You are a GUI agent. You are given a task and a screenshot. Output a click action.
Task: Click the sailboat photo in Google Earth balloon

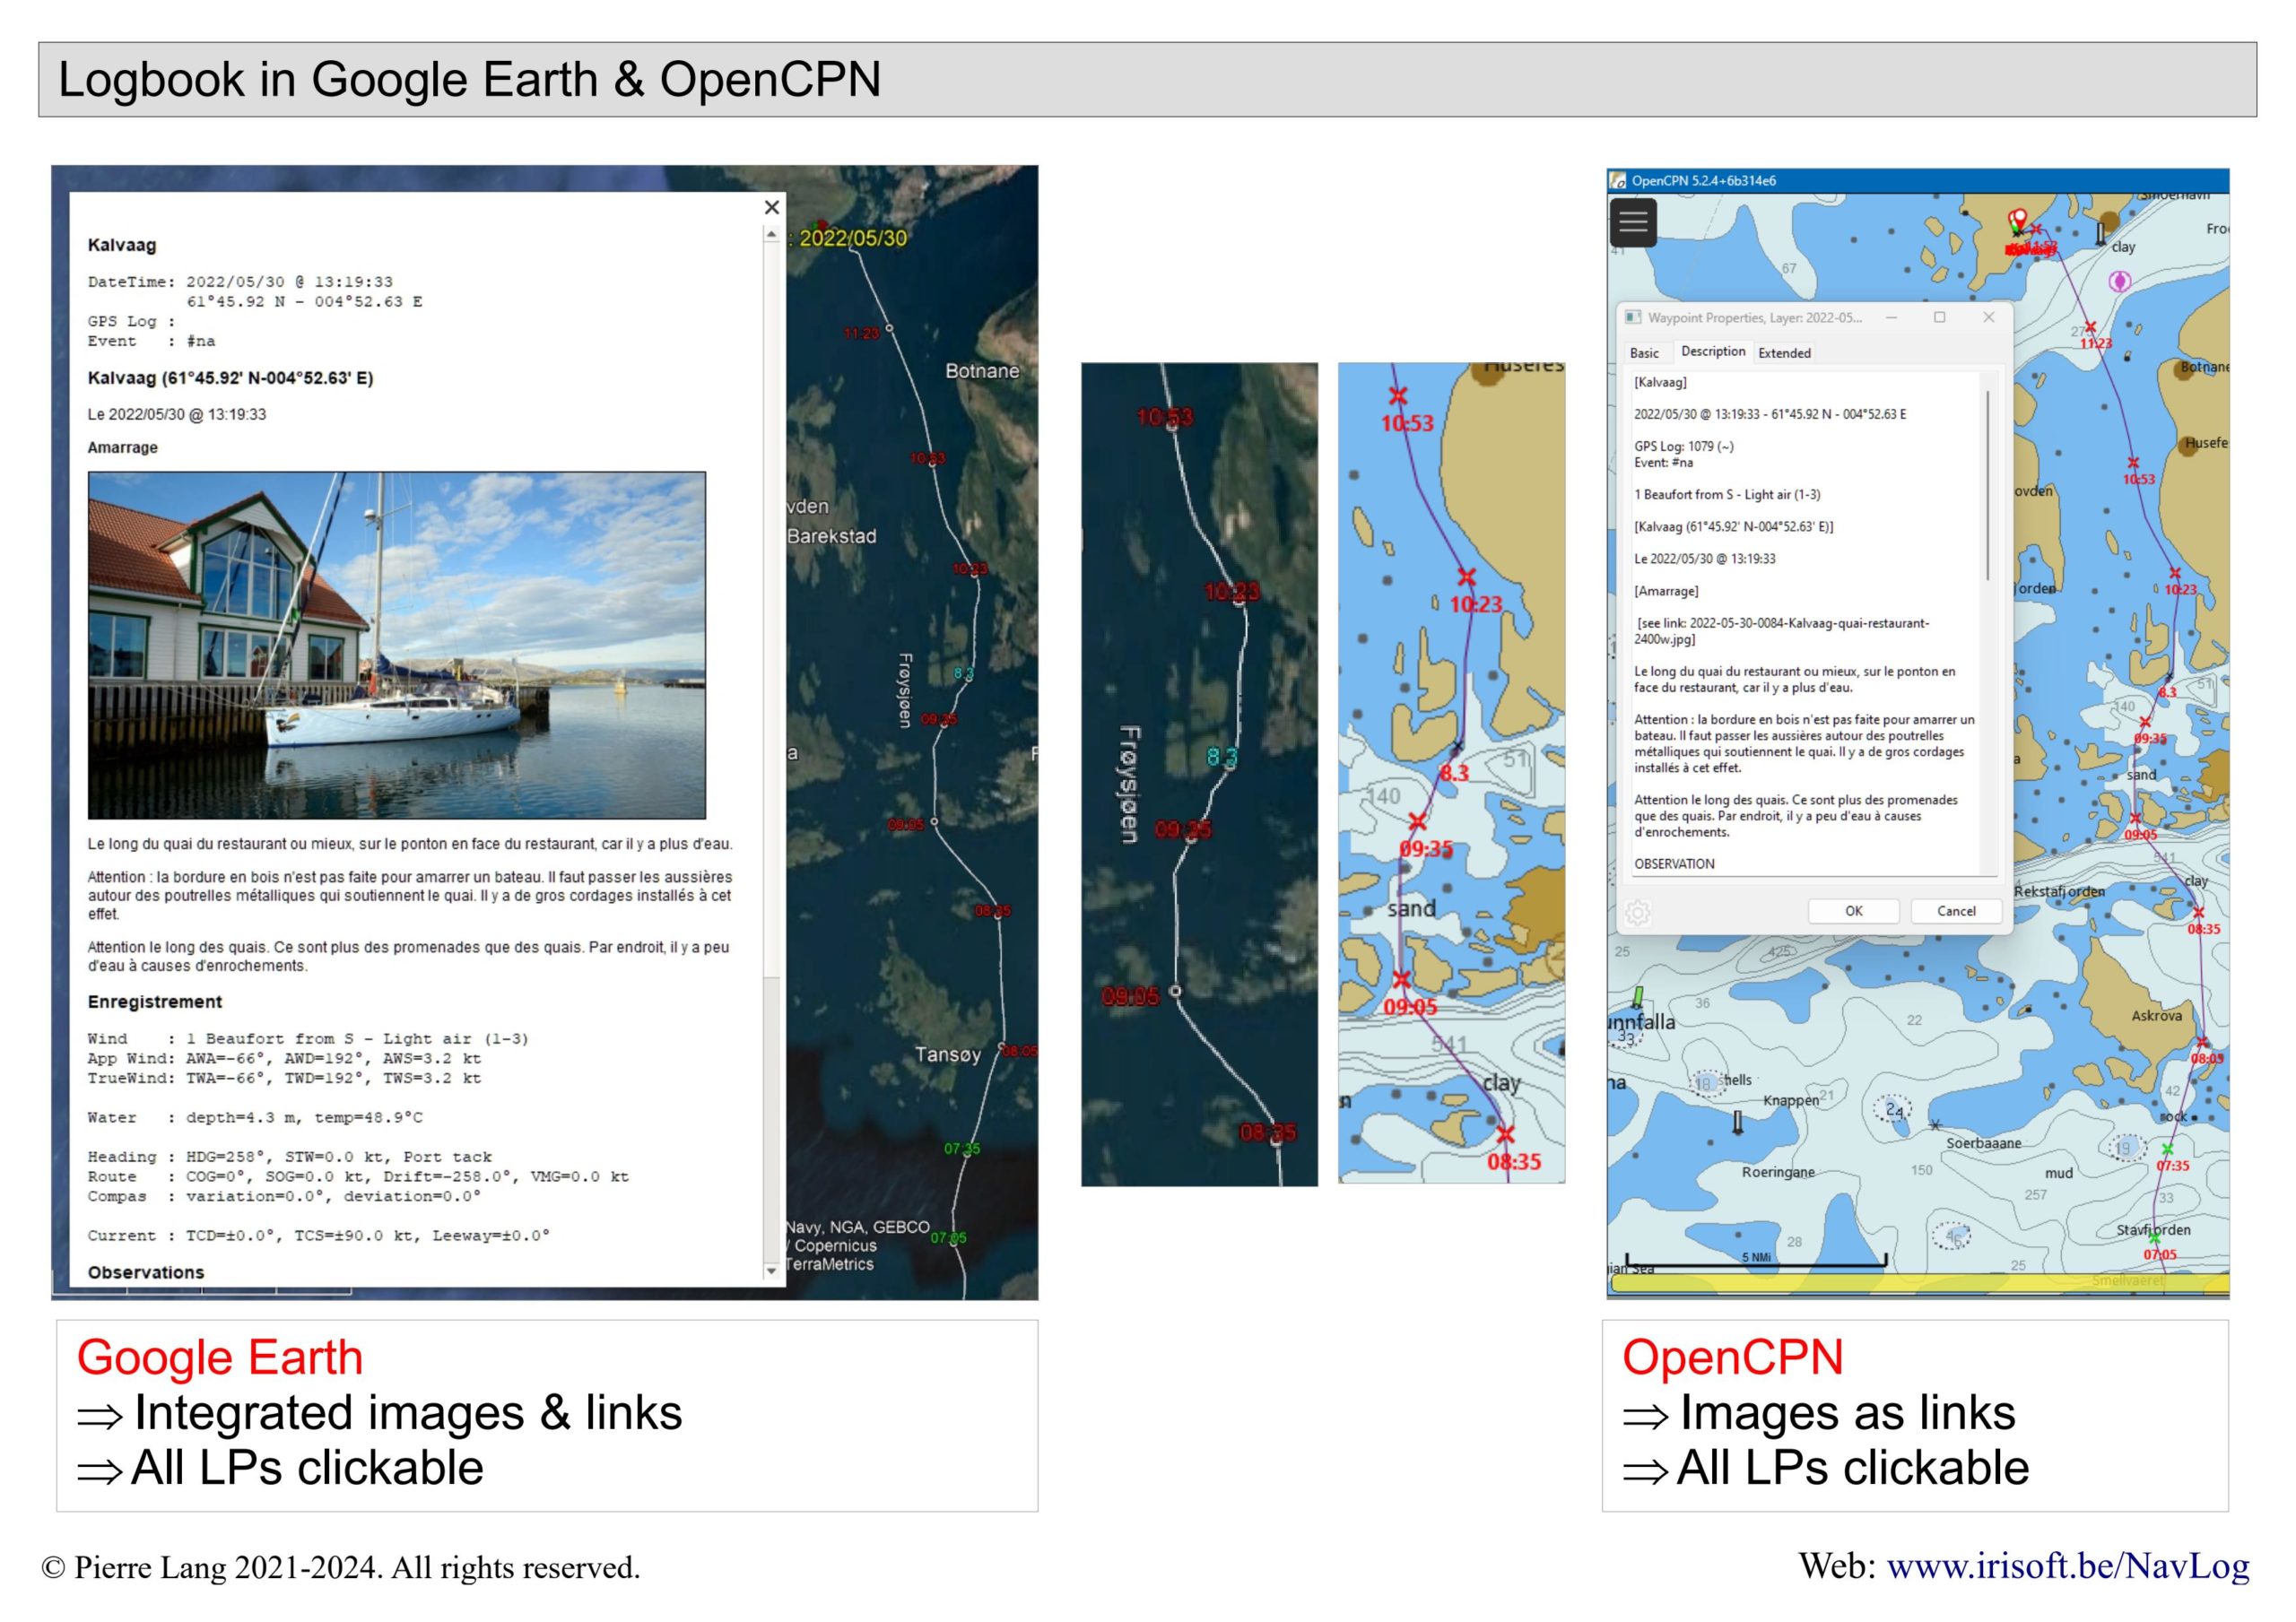coord(397,645)
